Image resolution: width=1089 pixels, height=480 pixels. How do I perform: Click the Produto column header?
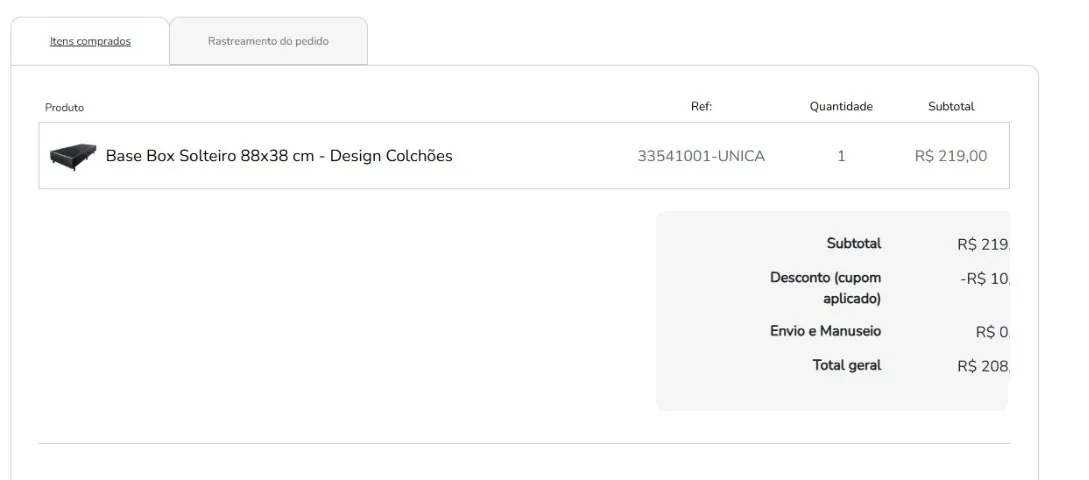point(65,108)
